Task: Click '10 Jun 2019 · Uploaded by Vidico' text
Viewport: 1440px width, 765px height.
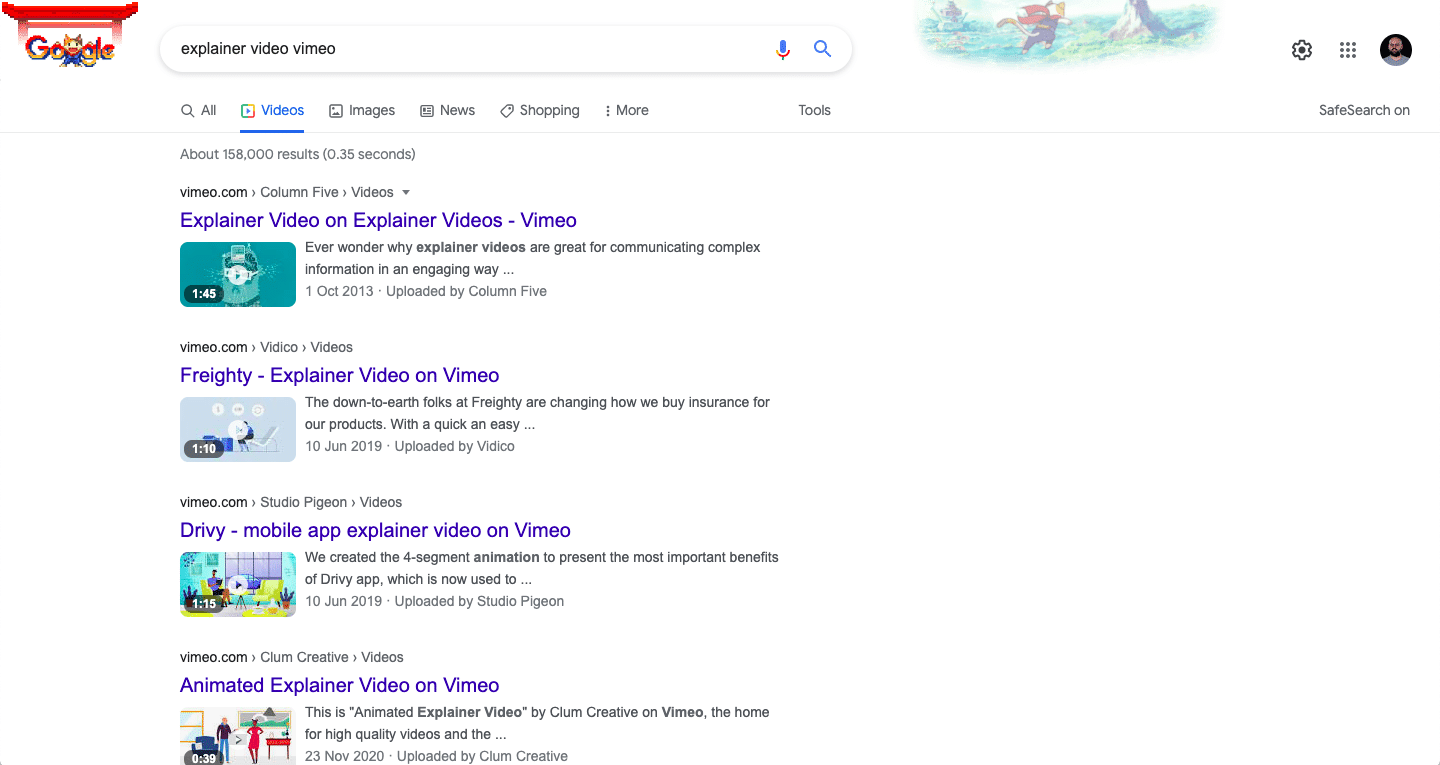Action: [x=410, y=446]
